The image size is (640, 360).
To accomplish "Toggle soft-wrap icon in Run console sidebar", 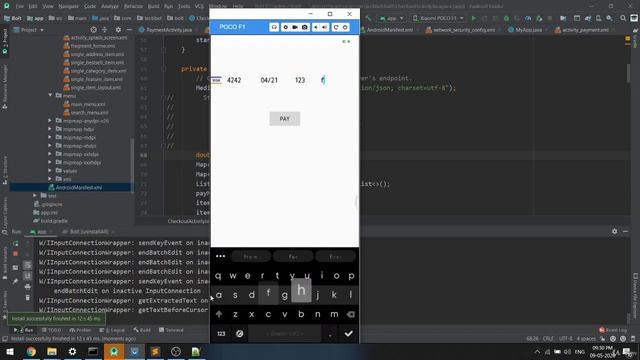I will coord(27,265).
